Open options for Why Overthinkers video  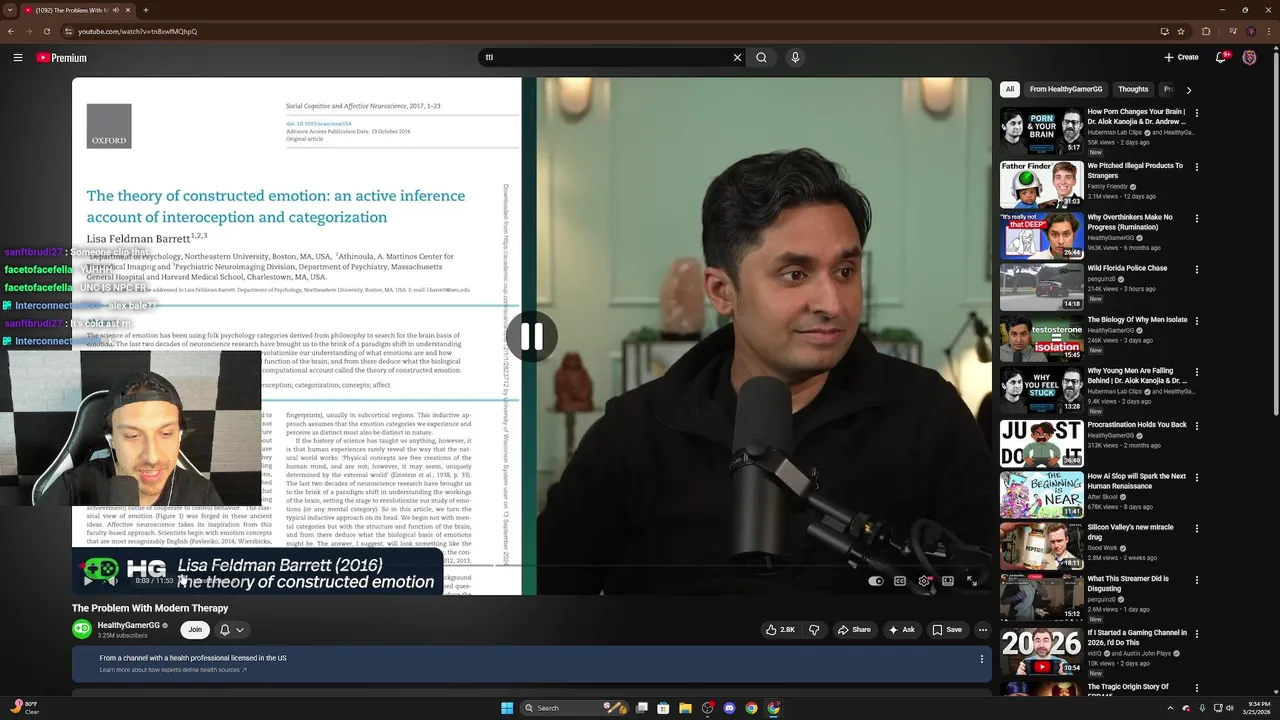click(1197, 218)
